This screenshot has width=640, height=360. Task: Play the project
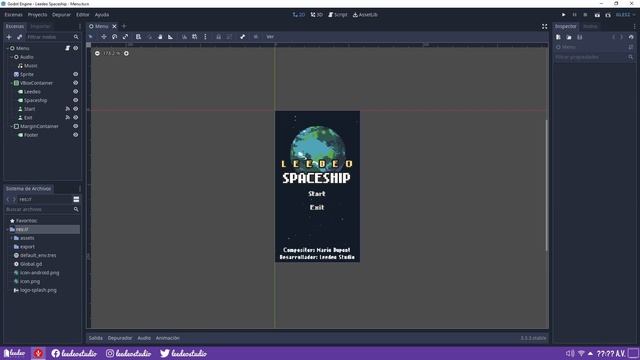564,15
